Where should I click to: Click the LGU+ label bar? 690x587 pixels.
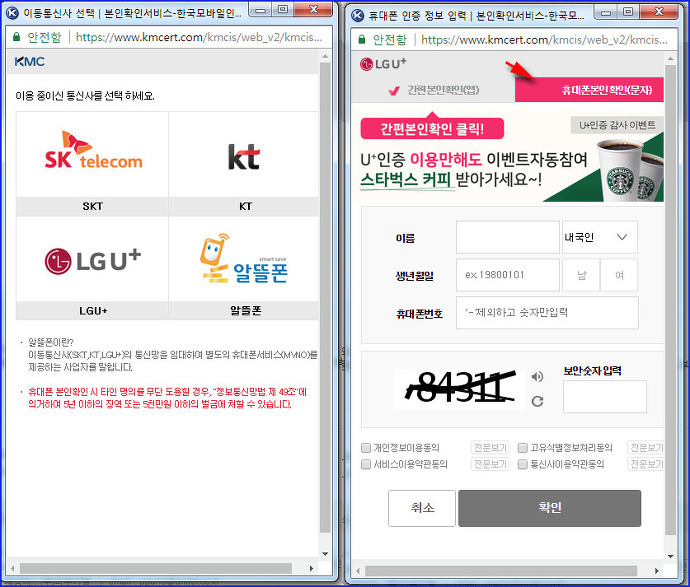92,311
